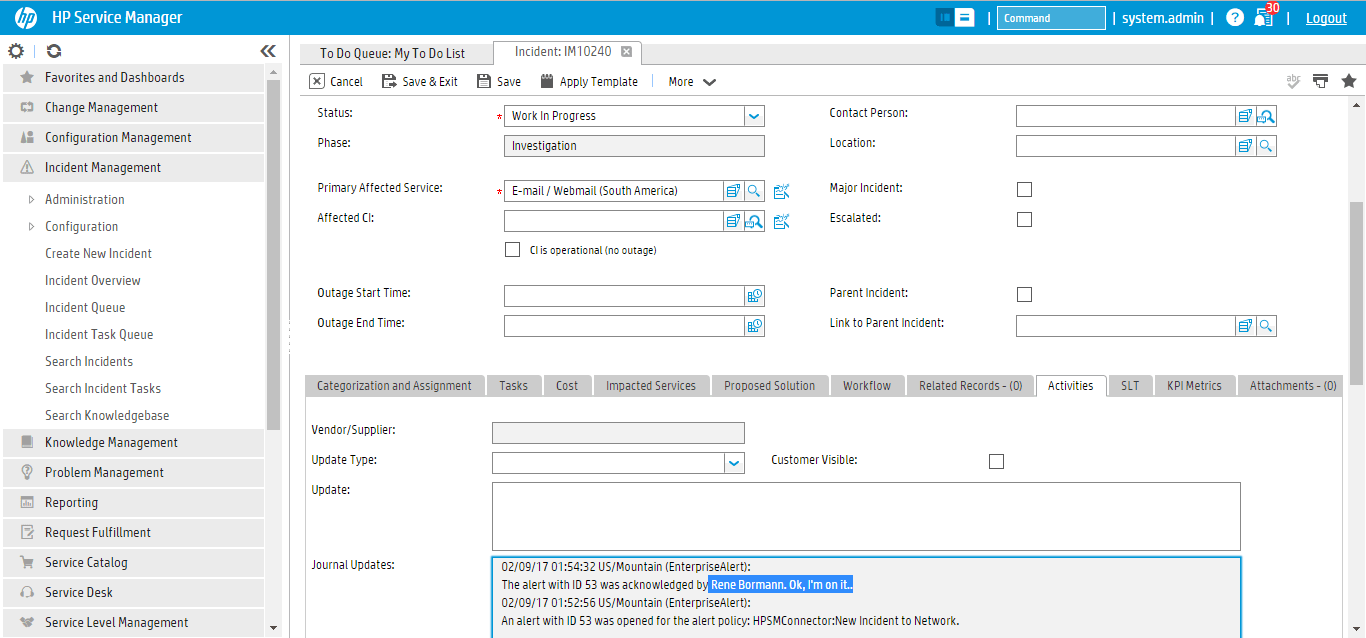This screenshot has width=1366, height=638.
Task: Search lookup for Primary Affected Service
Action: click(x=754, y=191)
